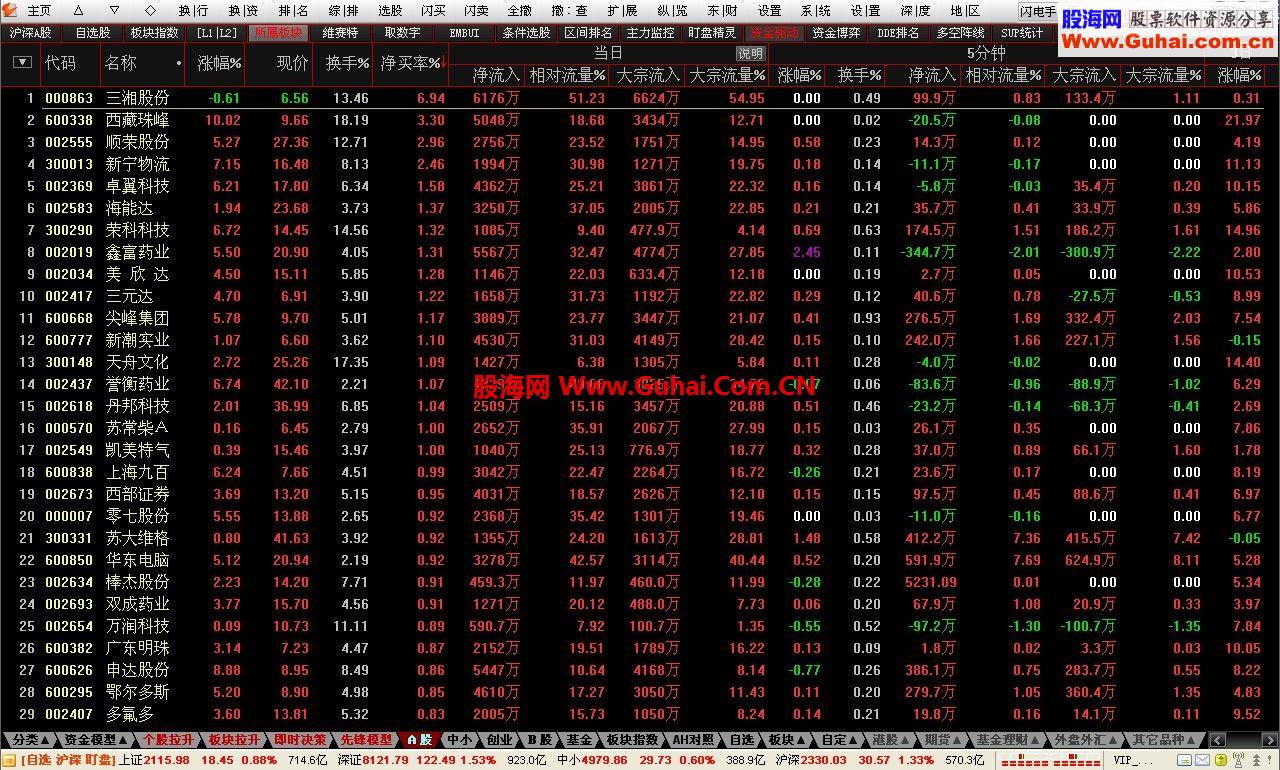This screenshot has width=1280, height=770.
Task: Expand the 港股 bottom menu
Action: [891, 740]
